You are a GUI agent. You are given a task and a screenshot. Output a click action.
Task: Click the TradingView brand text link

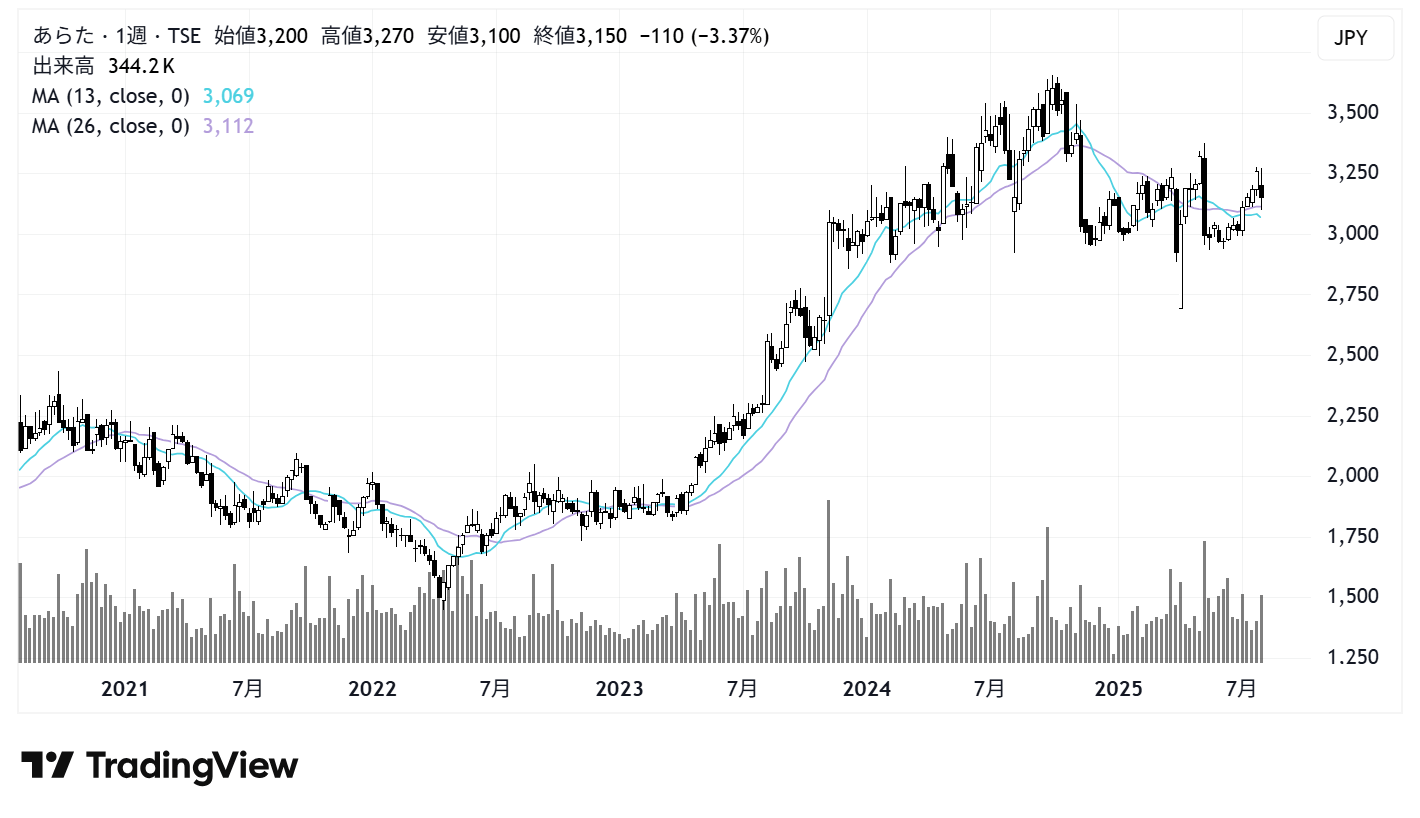(x=192, y=766)
